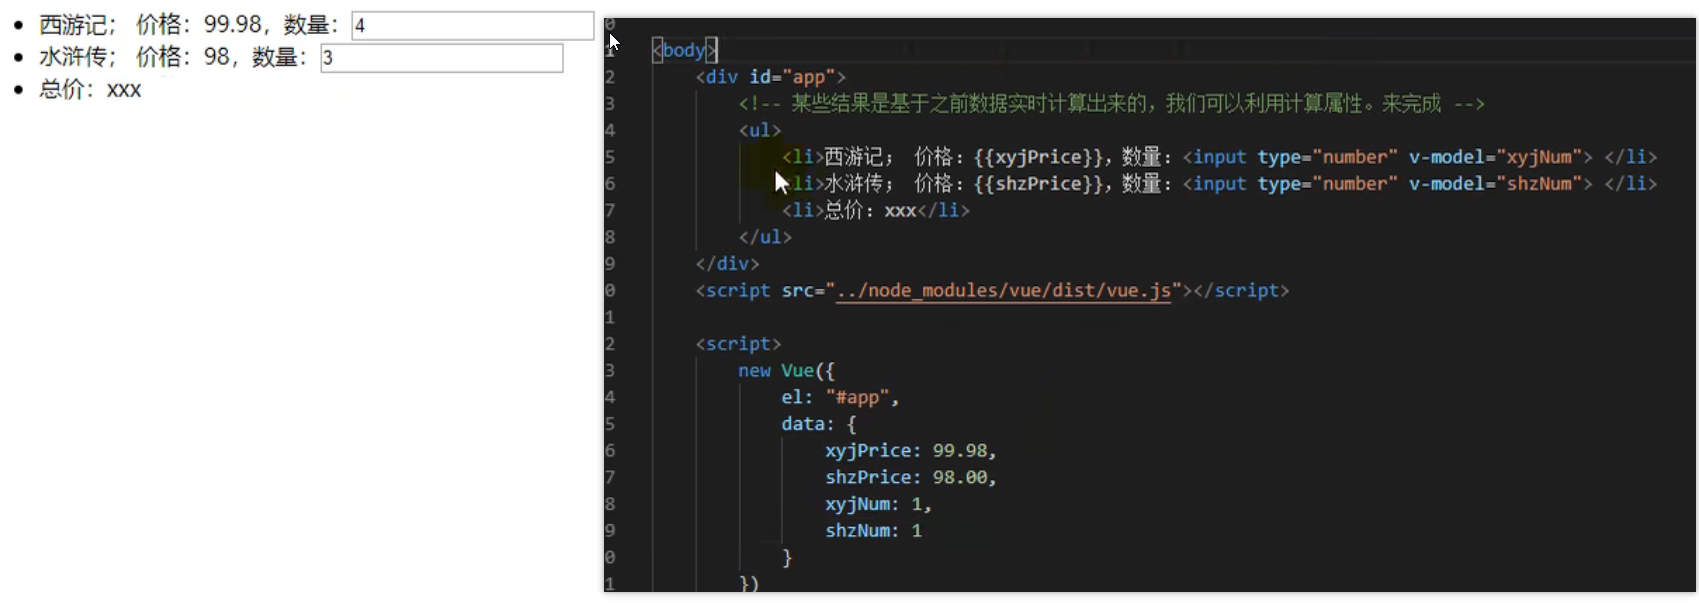Screen dimensions: 1699x603
Task: Click the standalone <script> opening tag line
Action: point(739,344)
